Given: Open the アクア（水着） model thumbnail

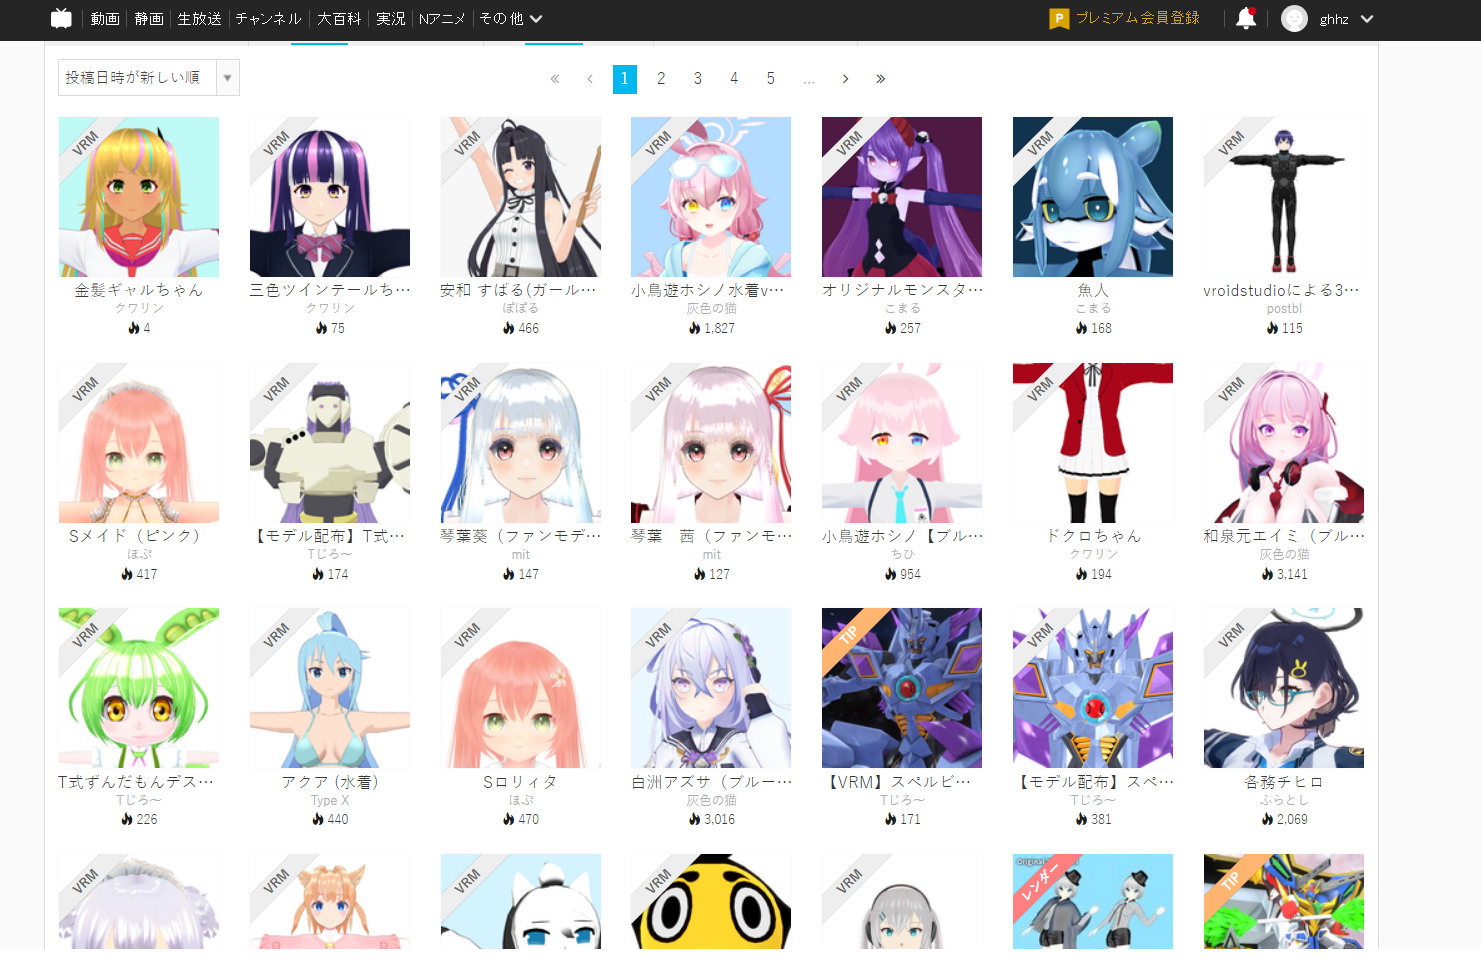Looking at the screenshot, I should click(x=330, y=688).
